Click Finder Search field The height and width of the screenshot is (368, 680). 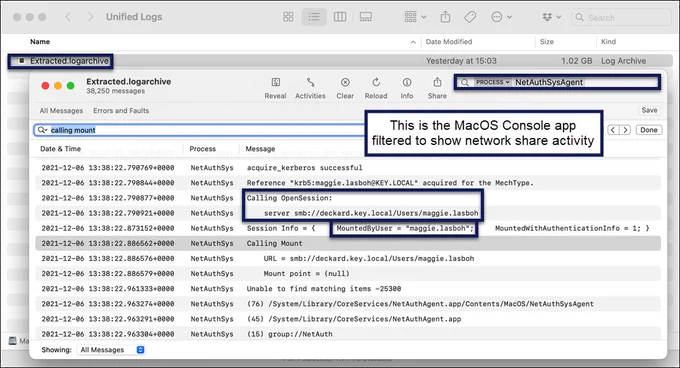pos(621,18)
